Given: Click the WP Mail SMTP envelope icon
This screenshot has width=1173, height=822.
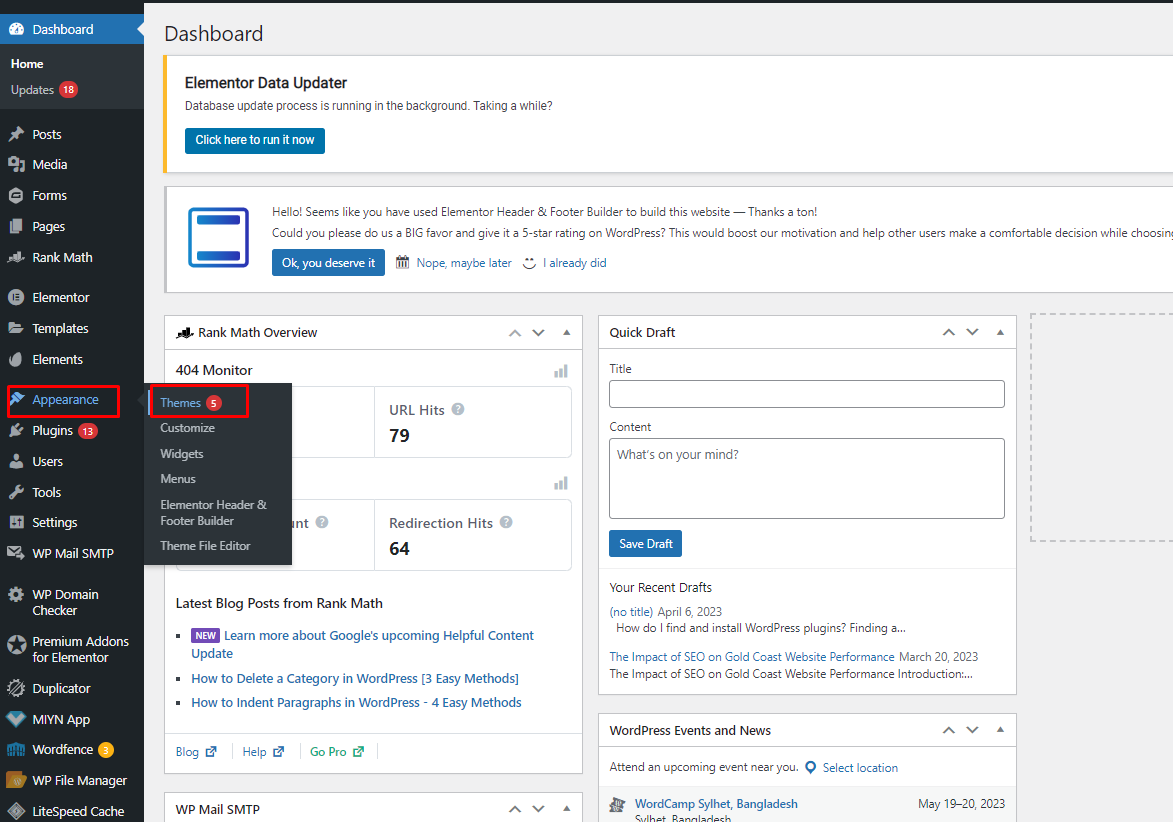Looking at the screenshot, I should (x=16, y=553).
